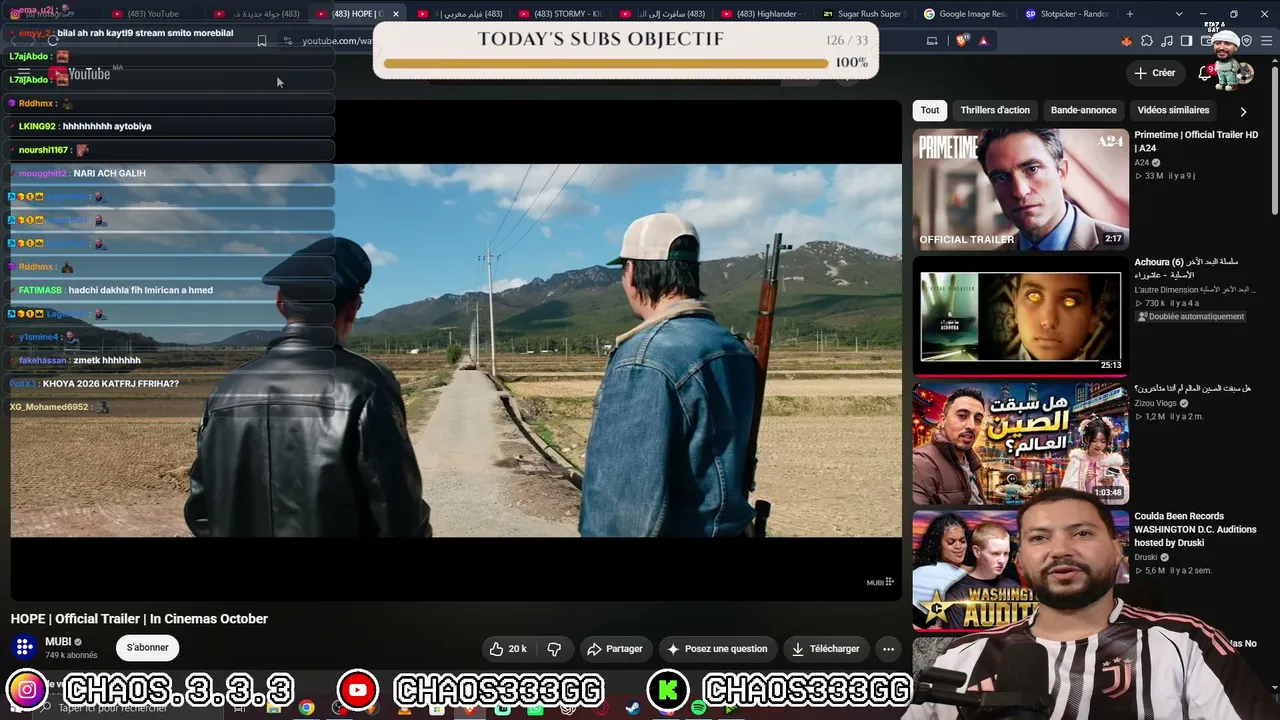
Task: Open 'Primetime | Official Trailer HD | A24' title
Action: click(1196, 141)
